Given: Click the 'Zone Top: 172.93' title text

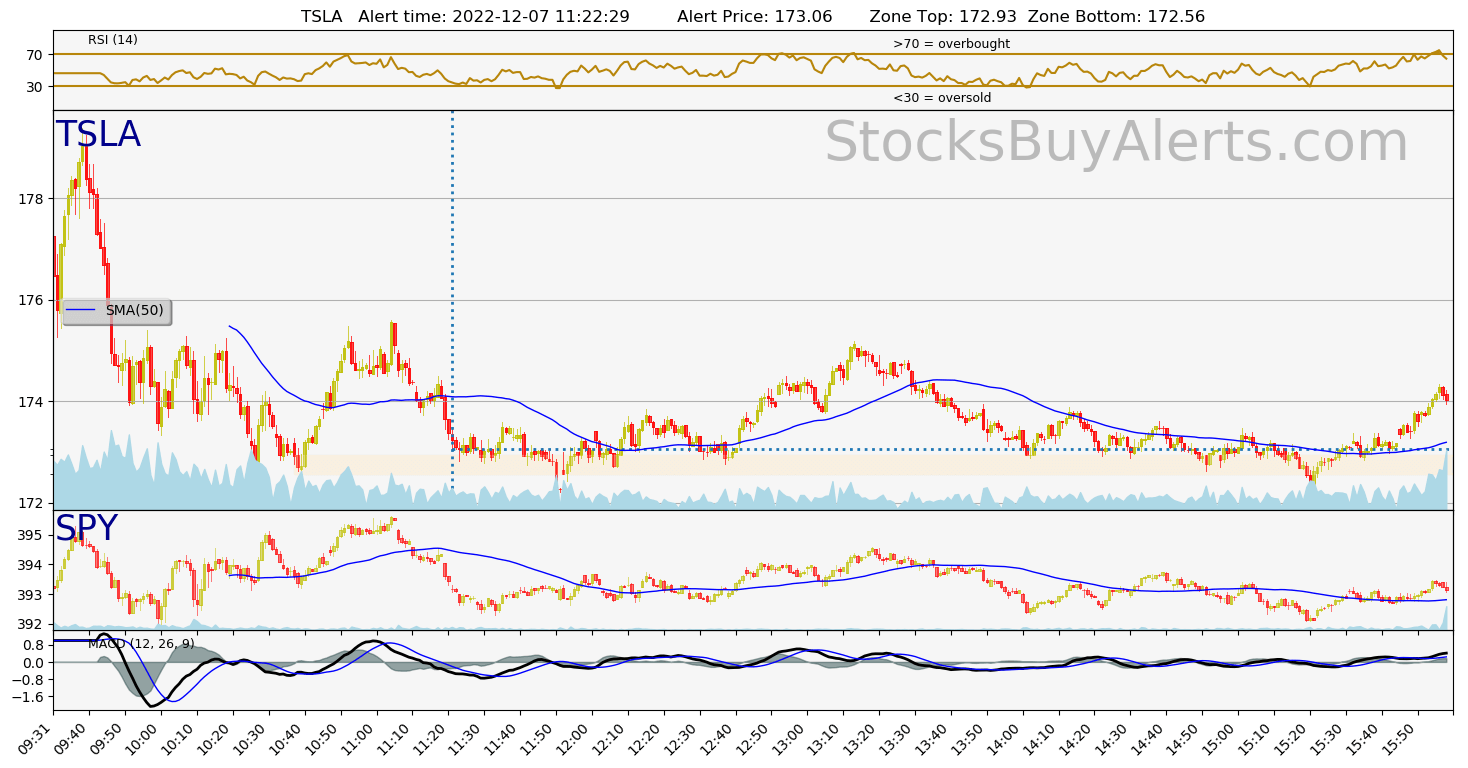Looking at the screenshot, I should pyautogui.click(x=944, y=17).
